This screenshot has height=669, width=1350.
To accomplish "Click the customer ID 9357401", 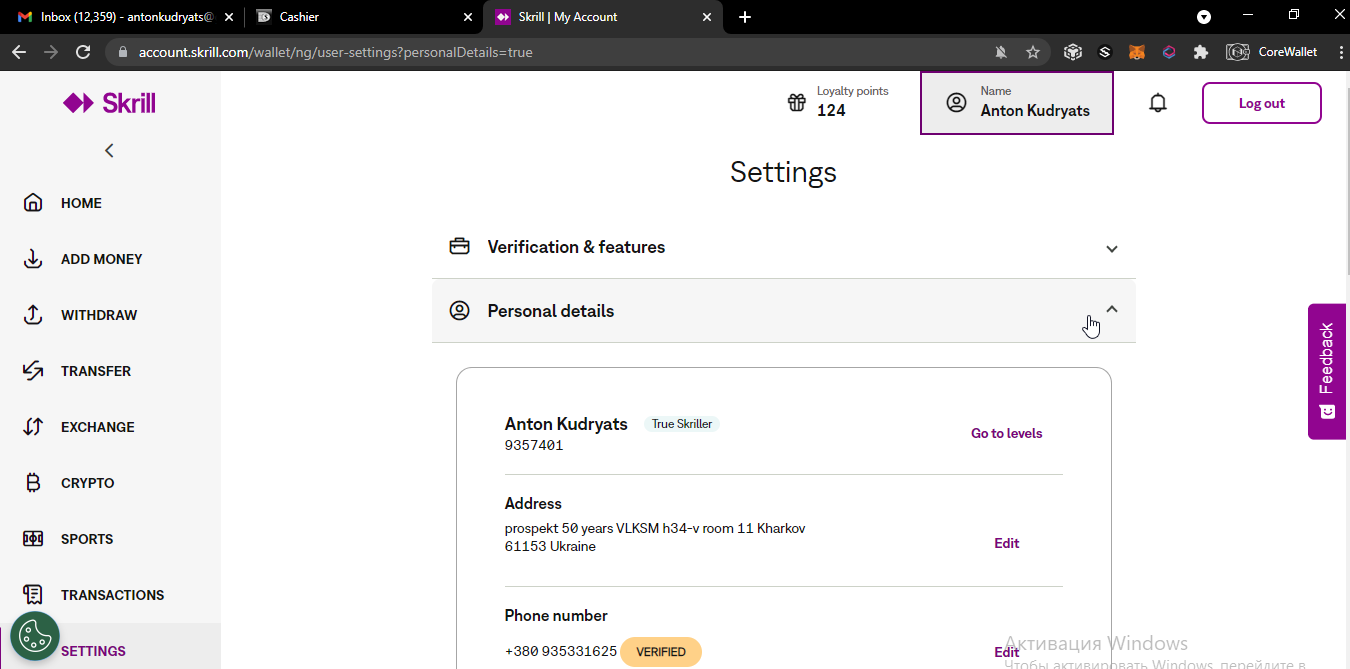I will [534, 445].
